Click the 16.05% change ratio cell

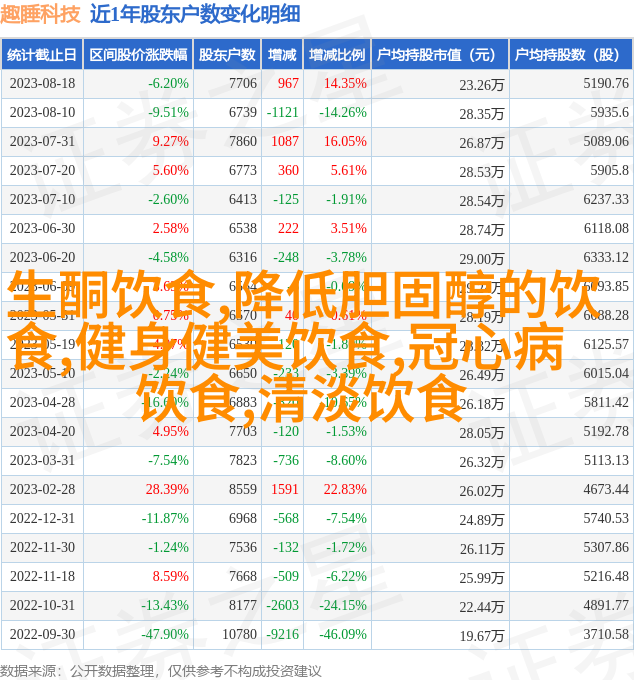click(345, 142)
